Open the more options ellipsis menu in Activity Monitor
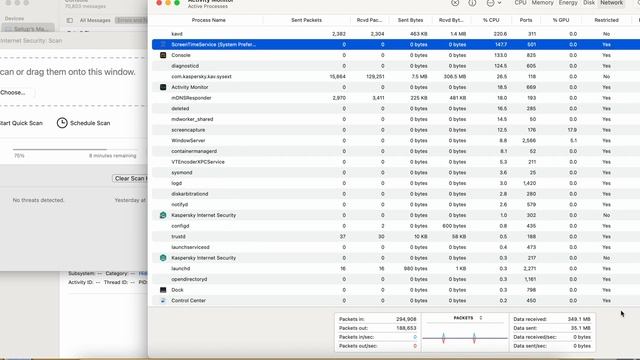The width and height of the screenshot is (640, 360). (x=493, y=3)
